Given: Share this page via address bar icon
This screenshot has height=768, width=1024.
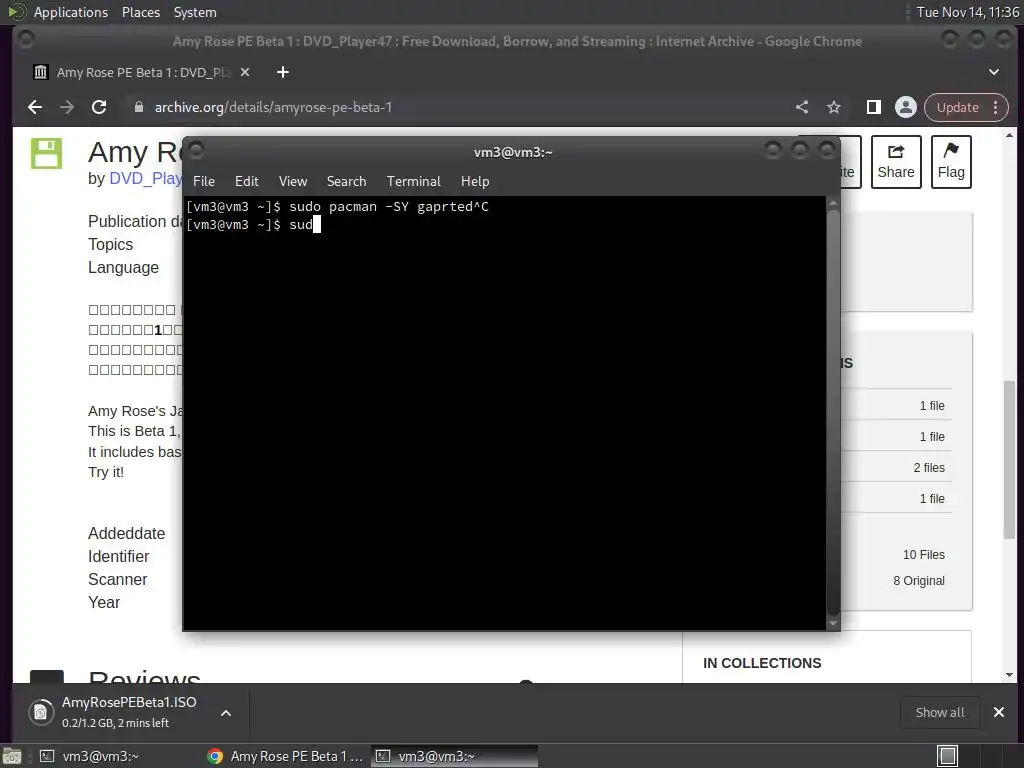Looking at the screenshot, I should (x=802, y=107).
